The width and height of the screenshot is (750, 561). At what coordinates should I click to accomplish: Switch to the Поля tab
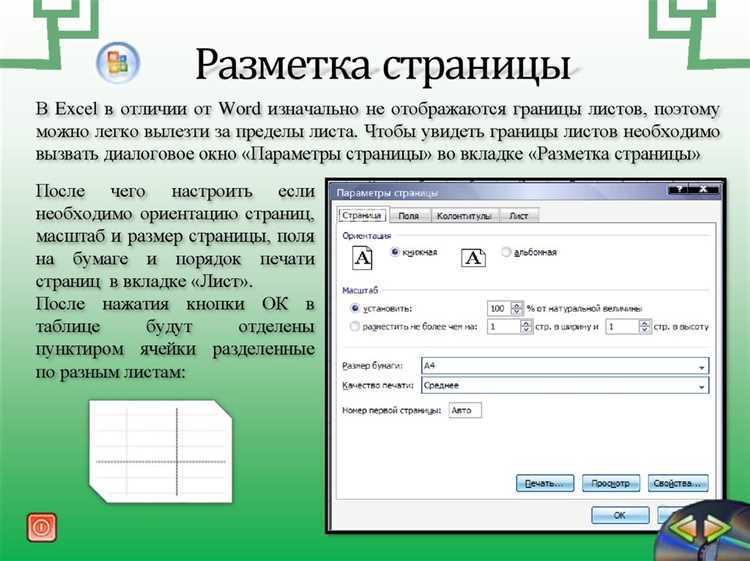click(408, 215)
